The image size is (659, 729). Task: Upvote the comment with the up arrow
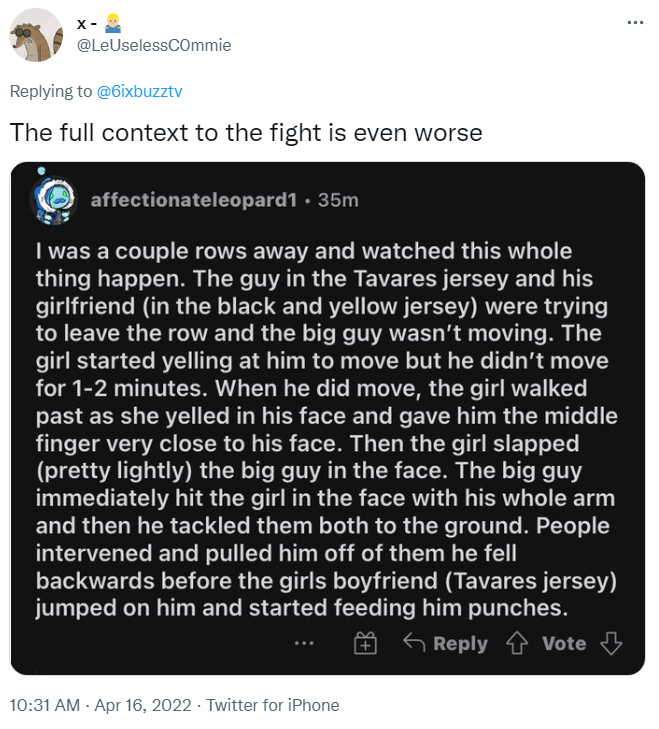[x=517, y=643]
